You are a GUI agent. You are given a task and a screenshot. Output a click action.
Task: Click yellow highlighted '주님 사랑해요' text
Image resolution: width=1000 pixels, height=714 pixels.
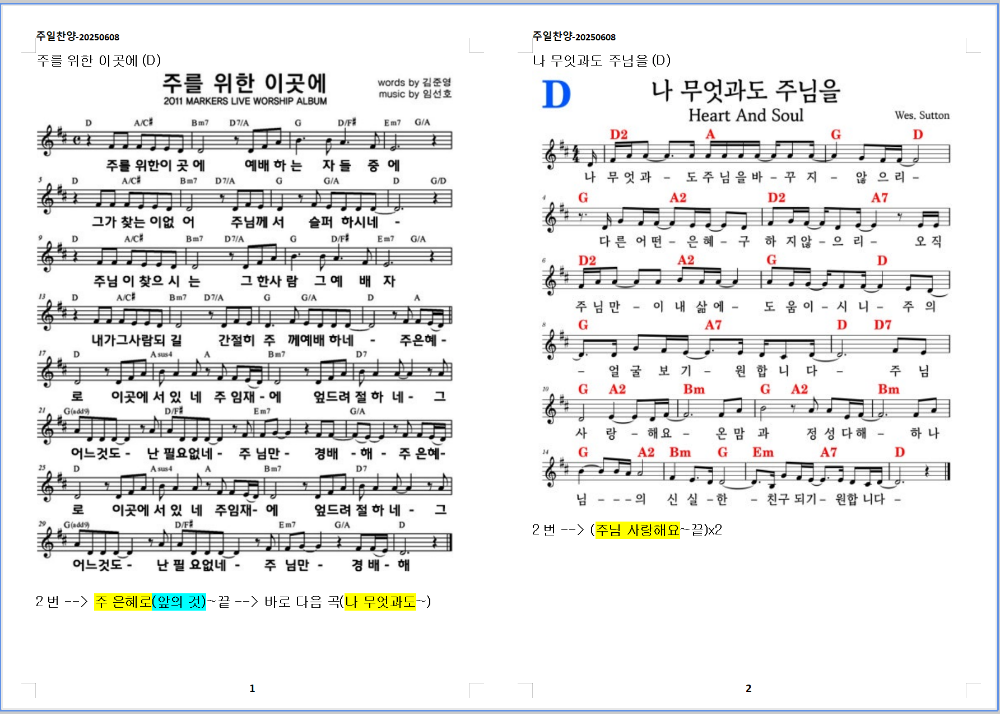click(638, 530)
